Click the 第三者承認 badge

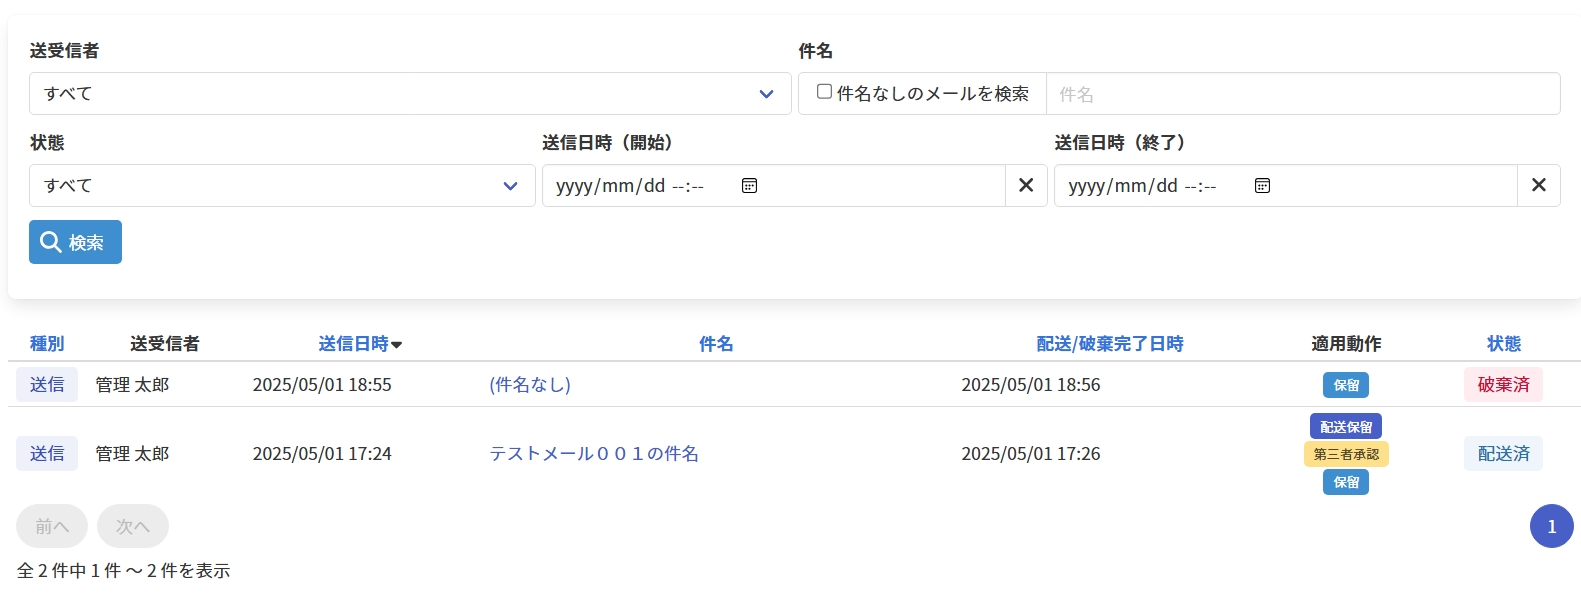point(1345,454)
